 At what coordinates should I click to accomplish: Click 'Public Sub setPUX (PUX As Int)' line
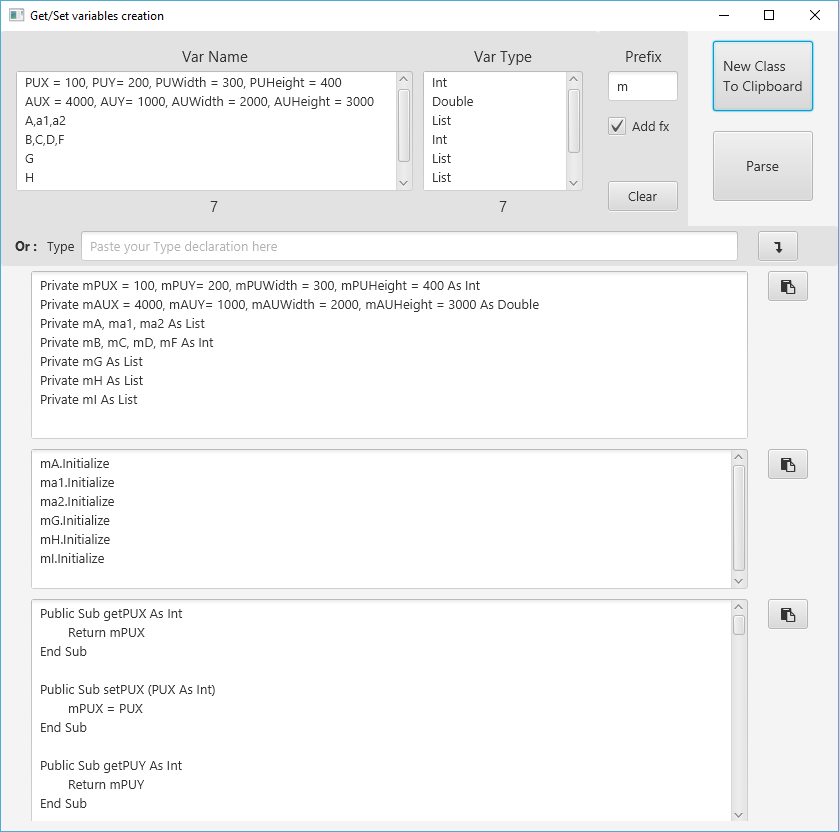click(x=128, y=690)
